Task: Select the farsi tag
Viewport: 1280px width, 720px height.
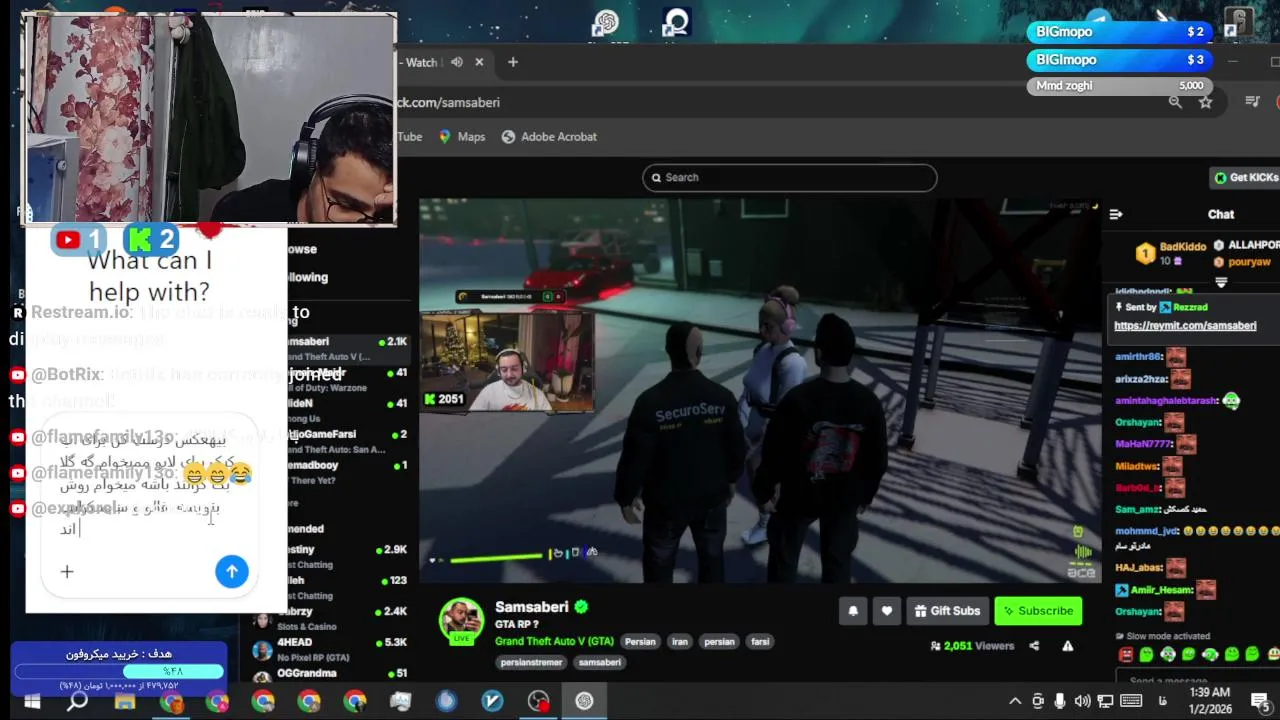Action: coord(760,642)
